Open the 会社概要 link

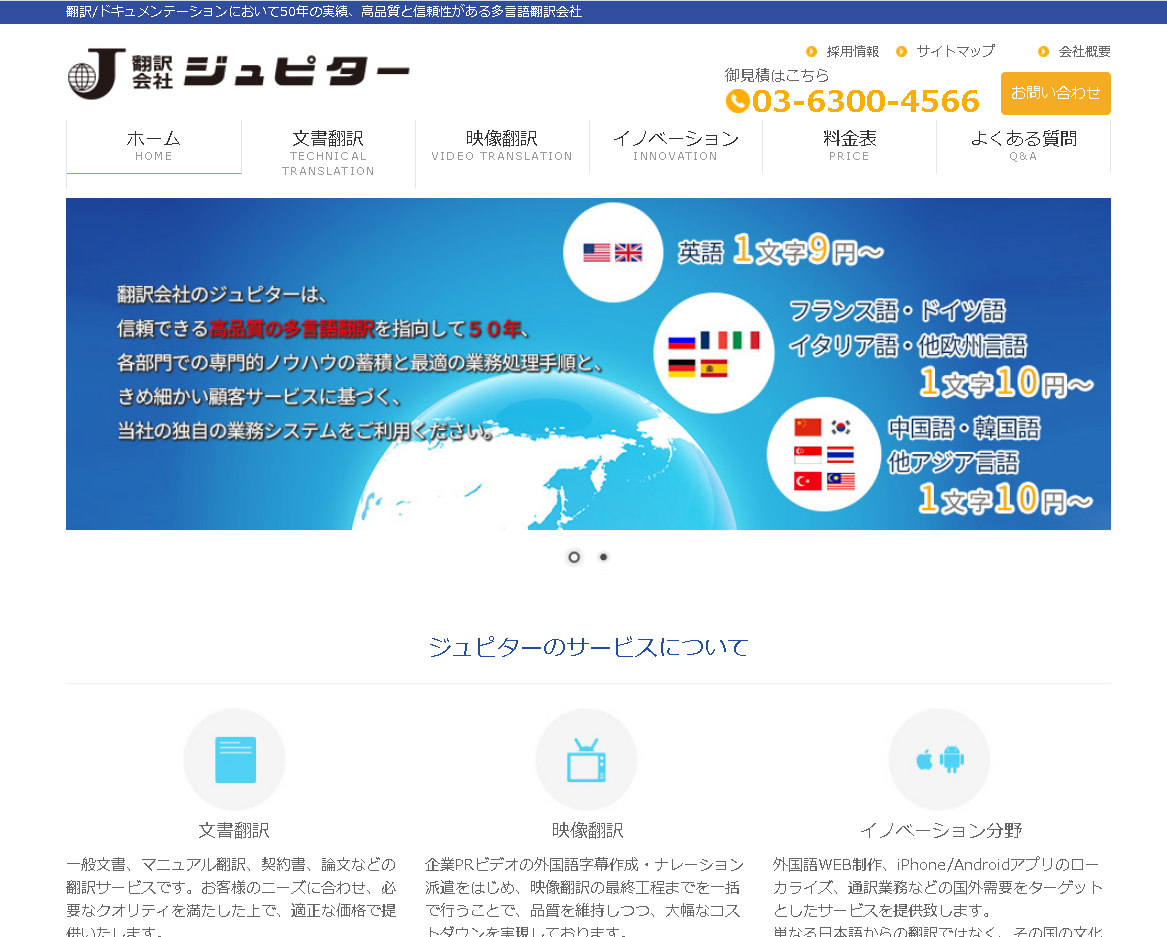1083,50
